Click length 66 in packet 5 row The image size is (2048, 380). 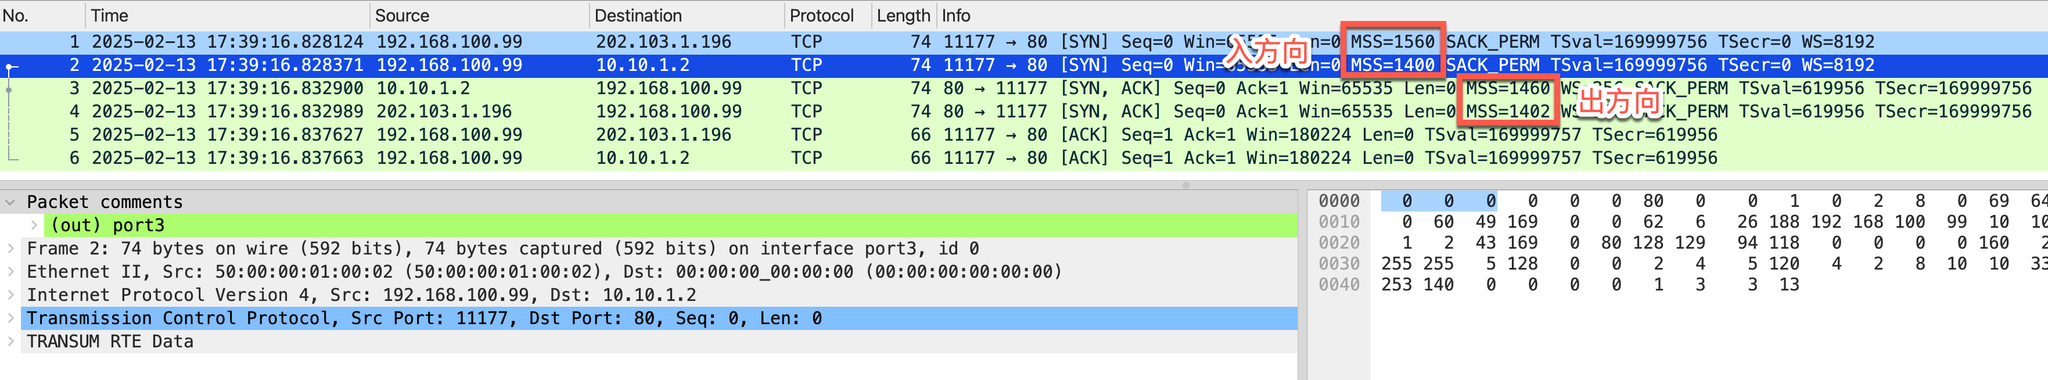click(920, 135)
